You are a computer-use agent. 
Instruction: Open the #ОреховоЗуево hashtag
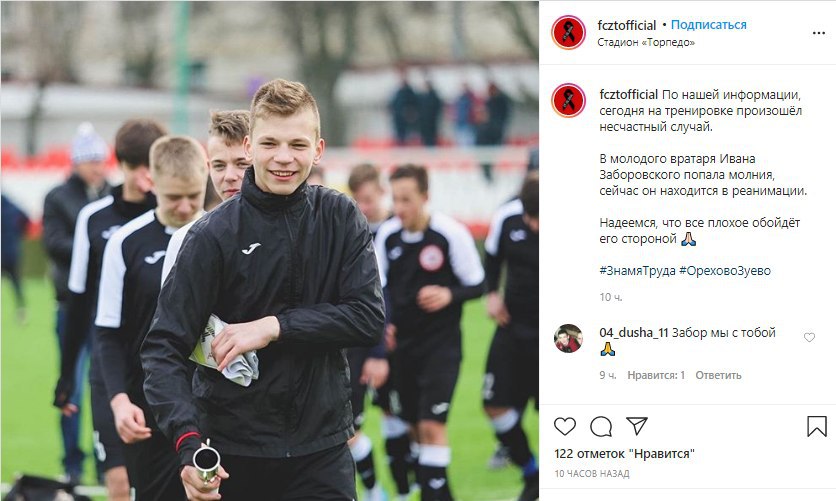click(725, 270)
